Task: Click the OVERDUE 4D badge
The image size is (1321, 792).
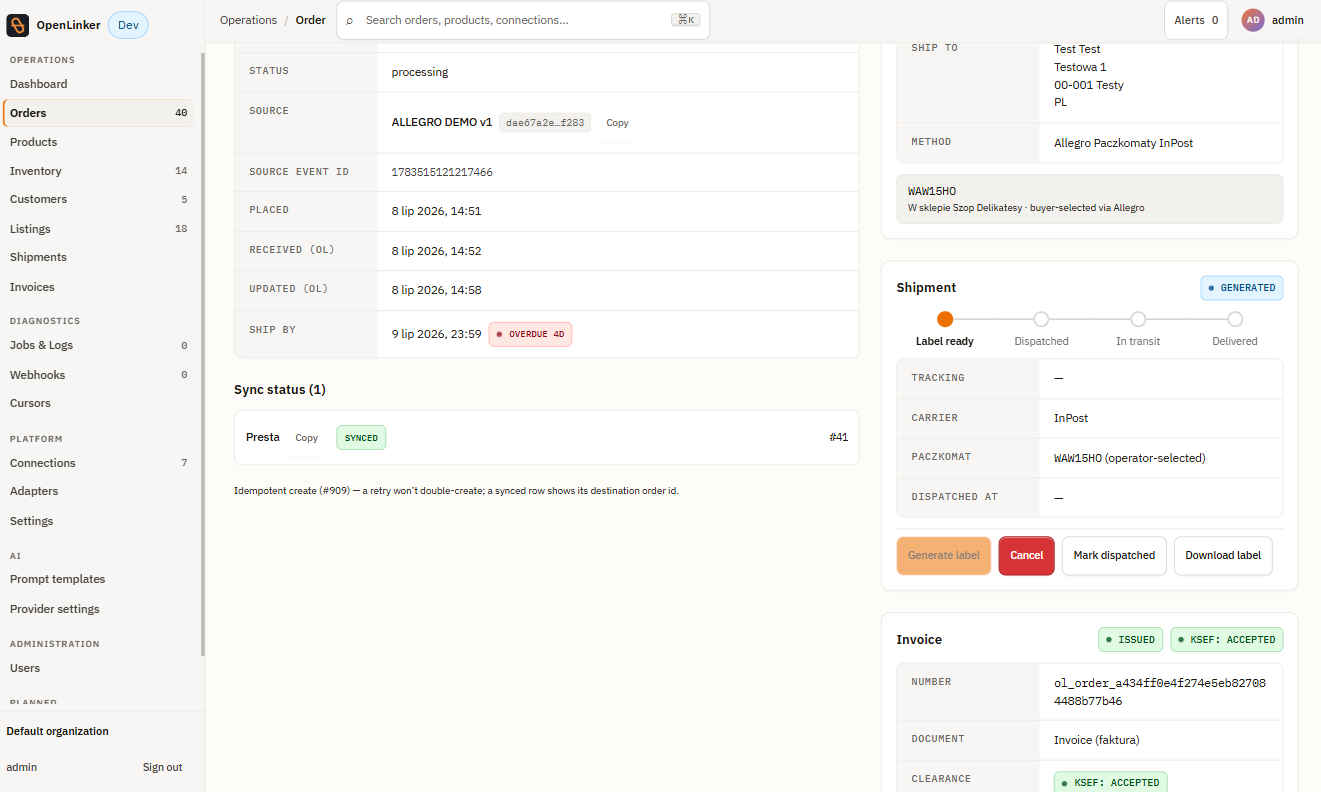Action: click(x=530, y=334)
